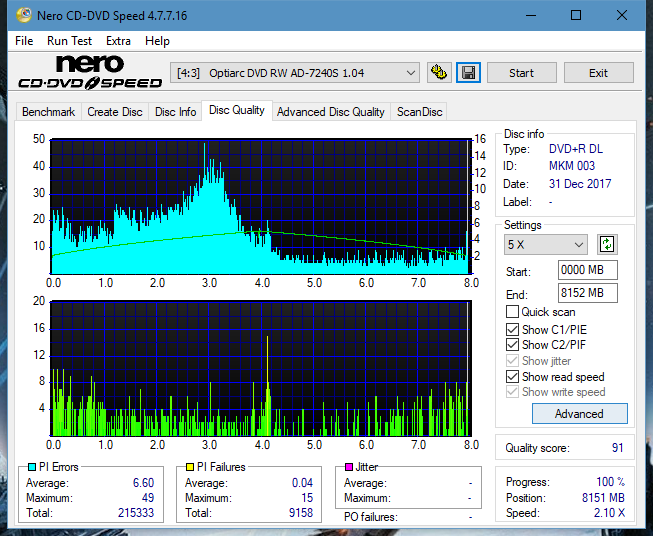Image resolution: width=653 pixels, height=536 pixels.
Task: Switch to Advanced Disc Quality tab
Action: click(331, 112)
